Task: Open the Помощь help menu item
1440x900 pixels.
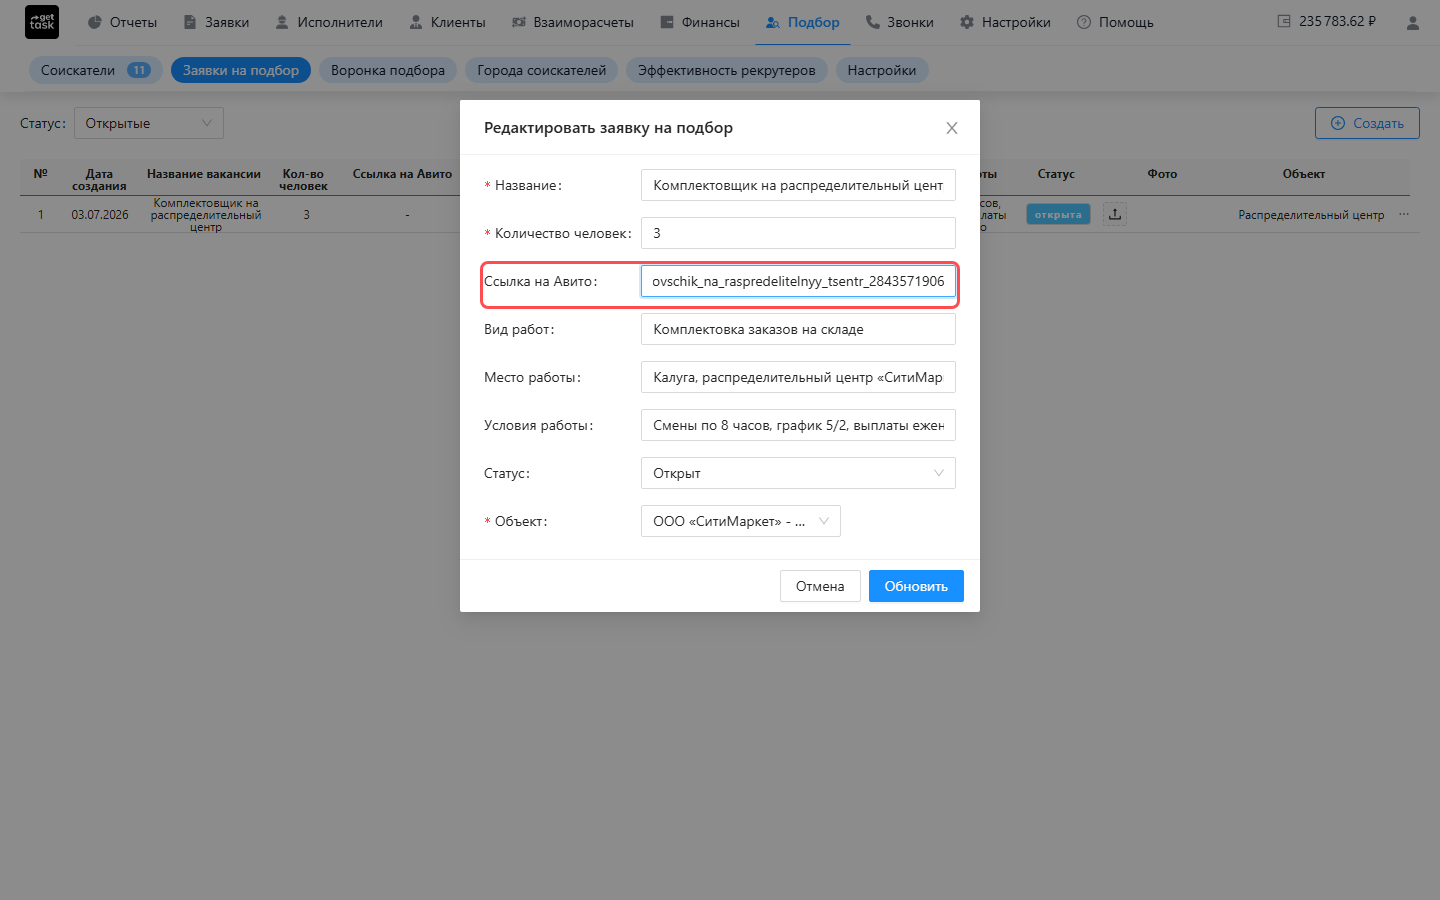Action: point(1115,22)
